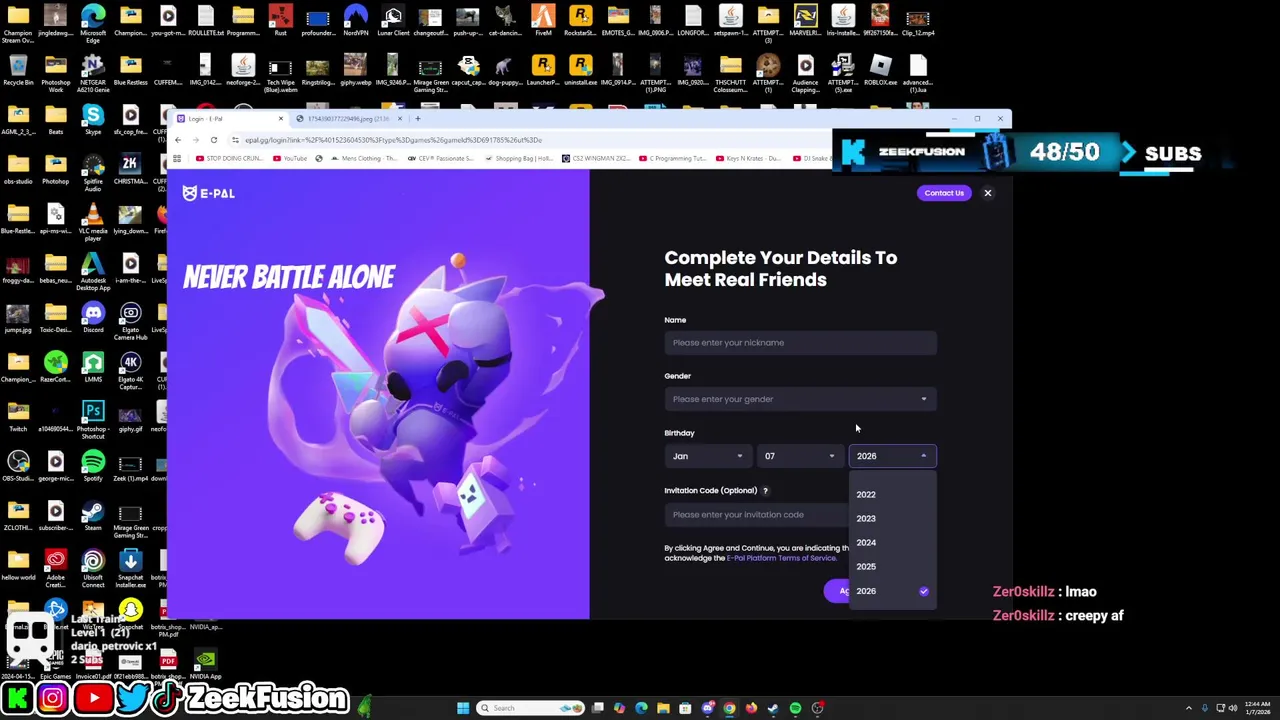Viewport: 1280px width, 720px height.
Task: Open VLC media player shortcut
Action: click(93, 220)
